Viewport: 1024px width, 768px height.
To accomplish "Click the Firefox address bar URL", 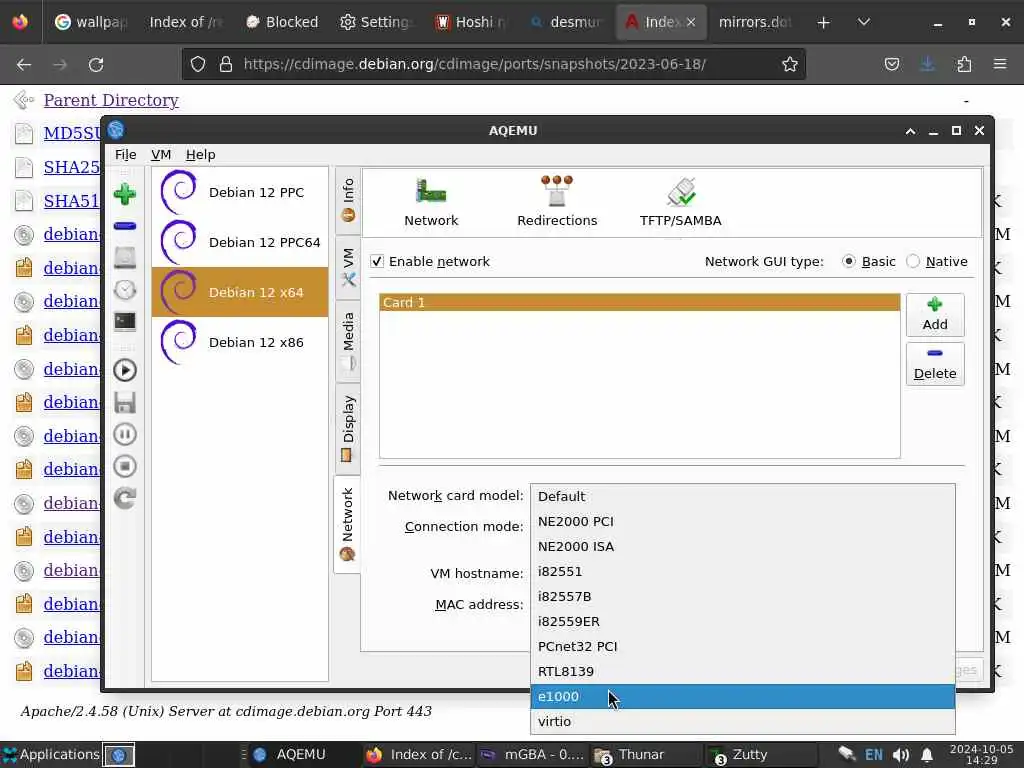I will 474,64.
